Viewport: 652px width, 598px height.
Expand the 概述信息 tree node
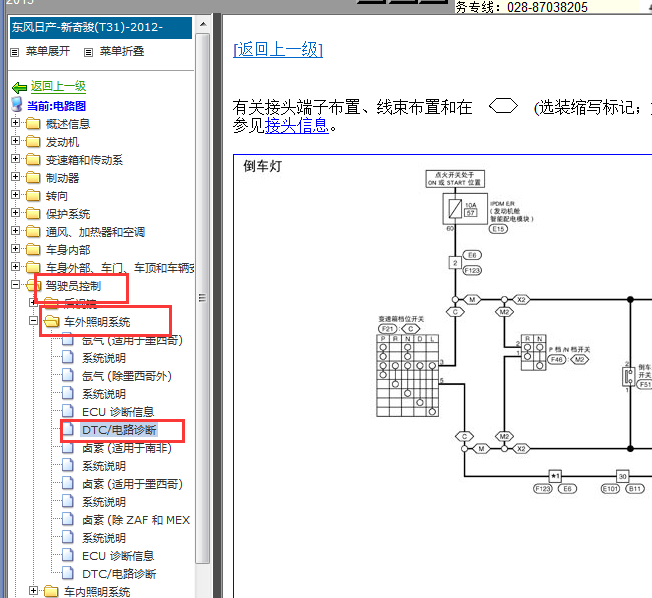(16, 124)
